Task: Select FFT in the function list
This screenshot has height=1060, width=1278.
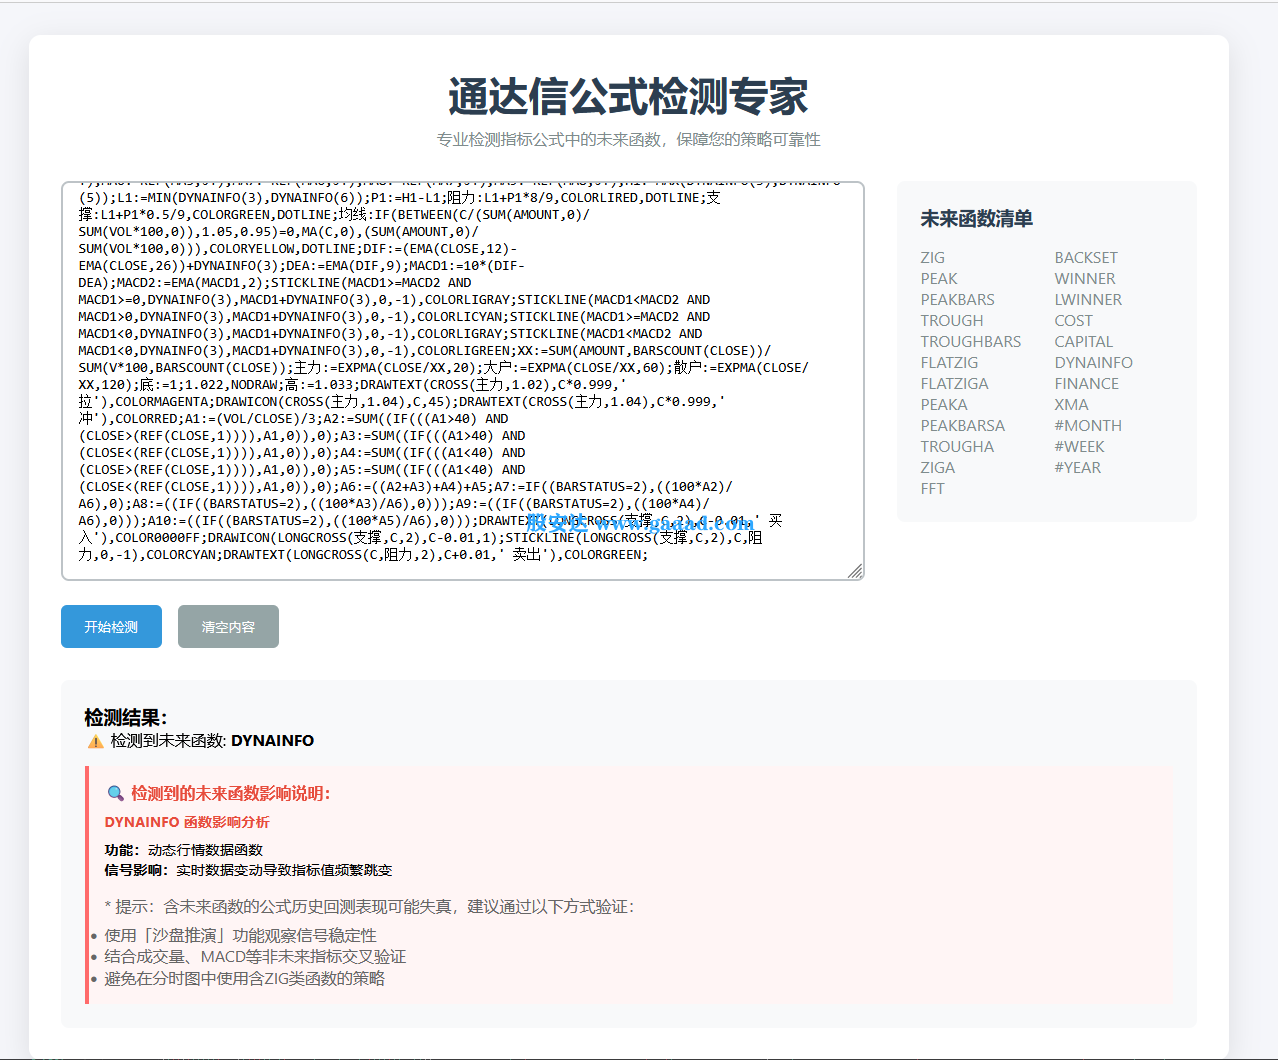Action: [x=933, y=488]
